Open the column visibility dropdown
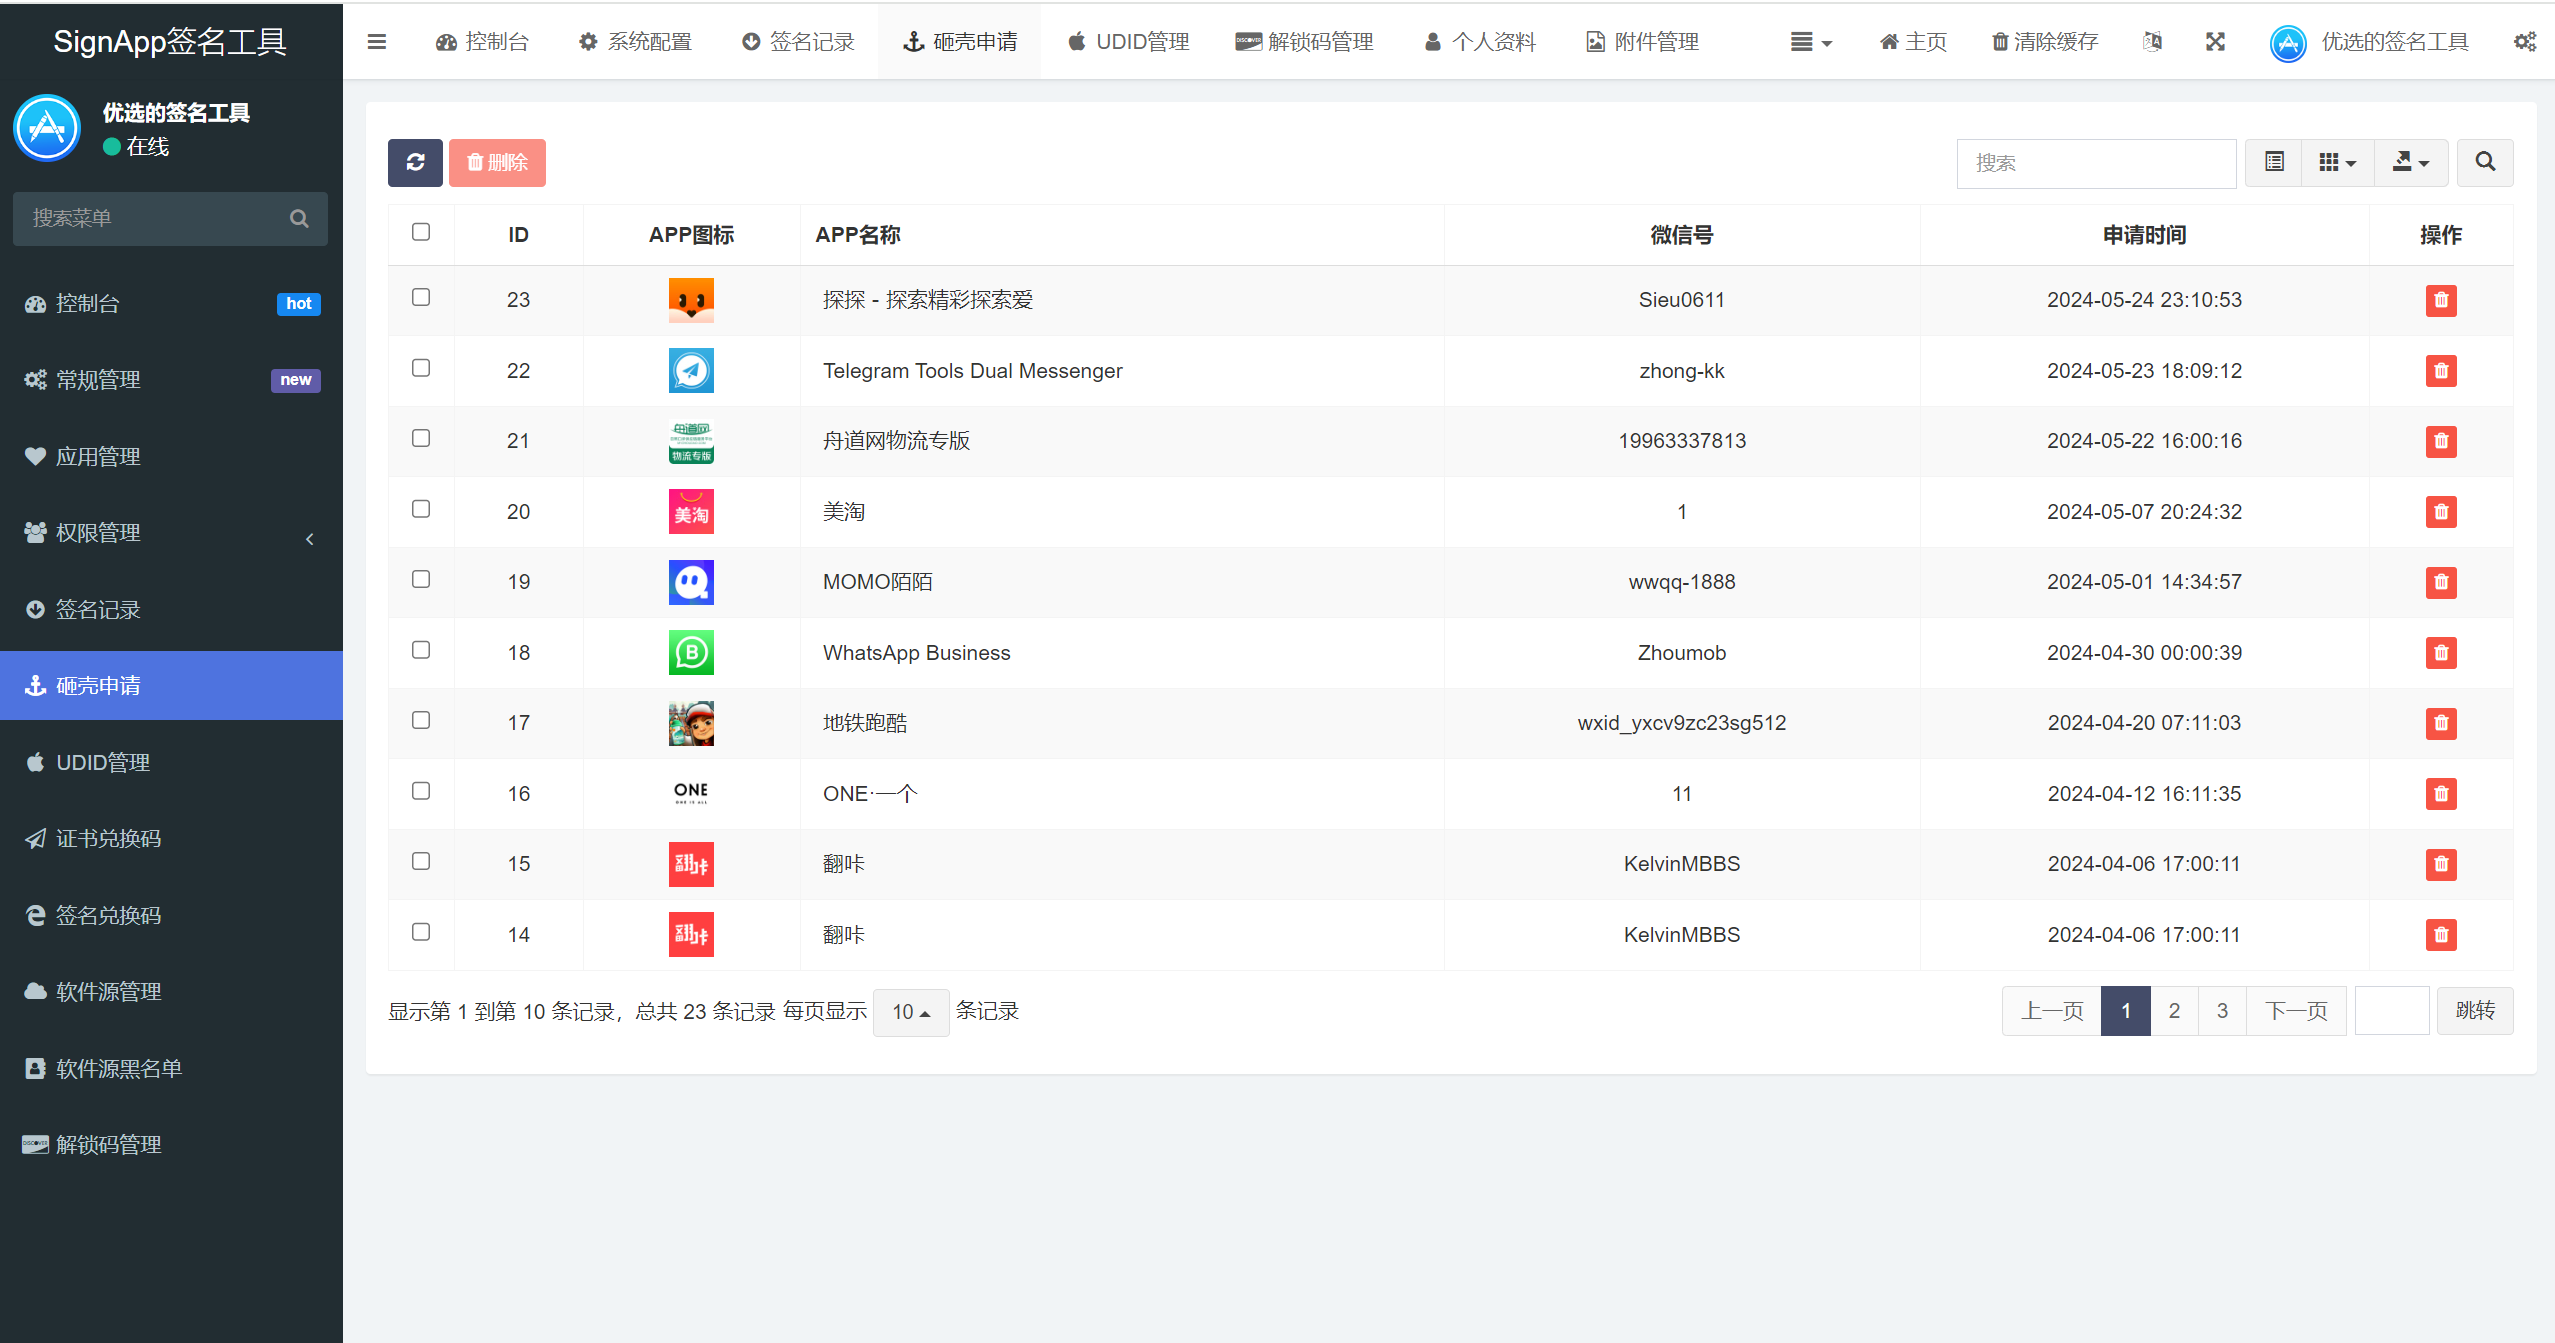 2337,162
